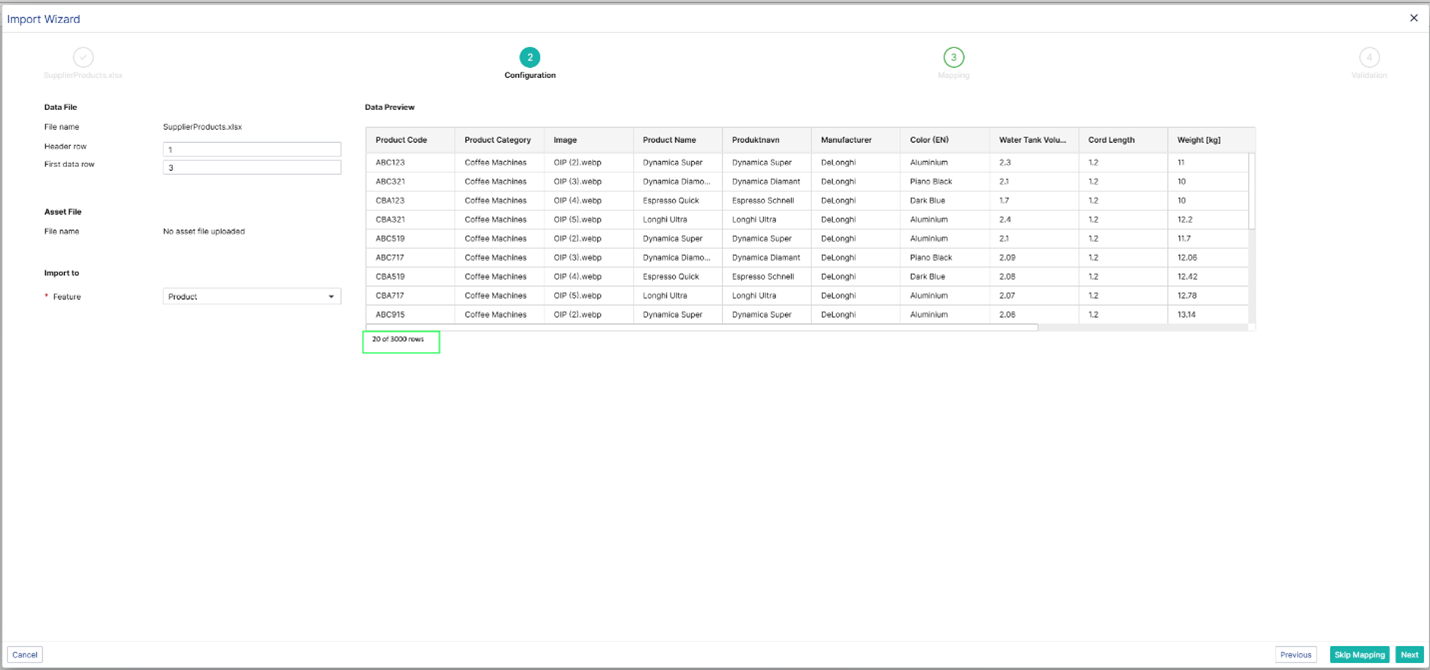Click the Water Tank Volume column header
Screen dimensions: 1430x670
click(1033, 140)
